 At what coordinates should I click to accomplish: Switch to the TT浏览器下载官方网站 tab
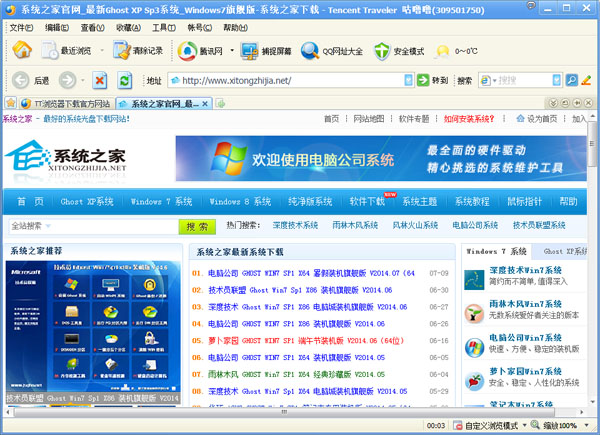(66, 103)
